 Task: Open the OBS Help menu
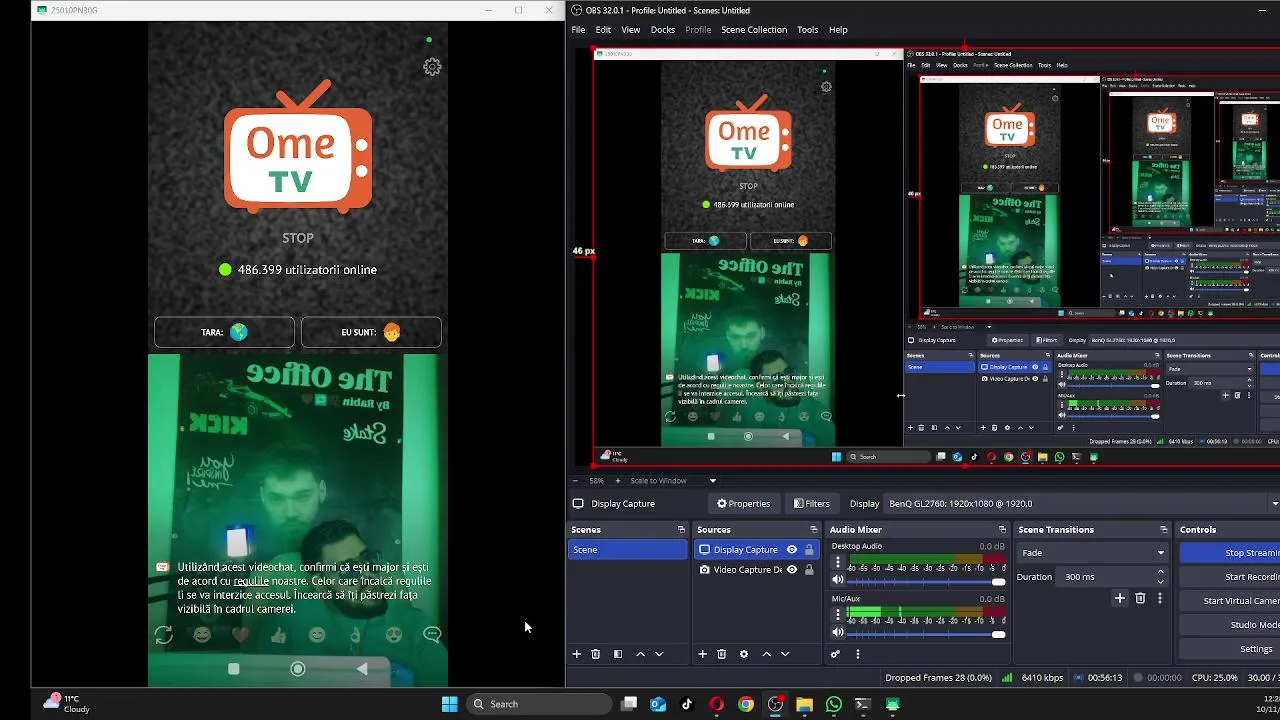(x=838, y=29)
